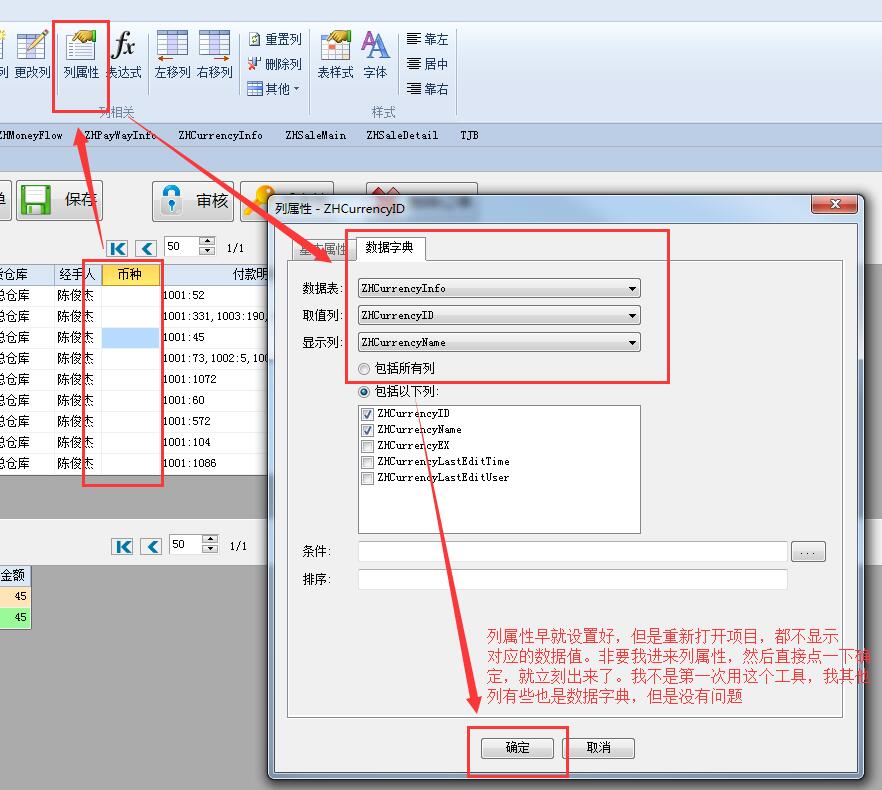Open the 列属性 column properties tool
The image size is (882, 790).
[81, 54]
